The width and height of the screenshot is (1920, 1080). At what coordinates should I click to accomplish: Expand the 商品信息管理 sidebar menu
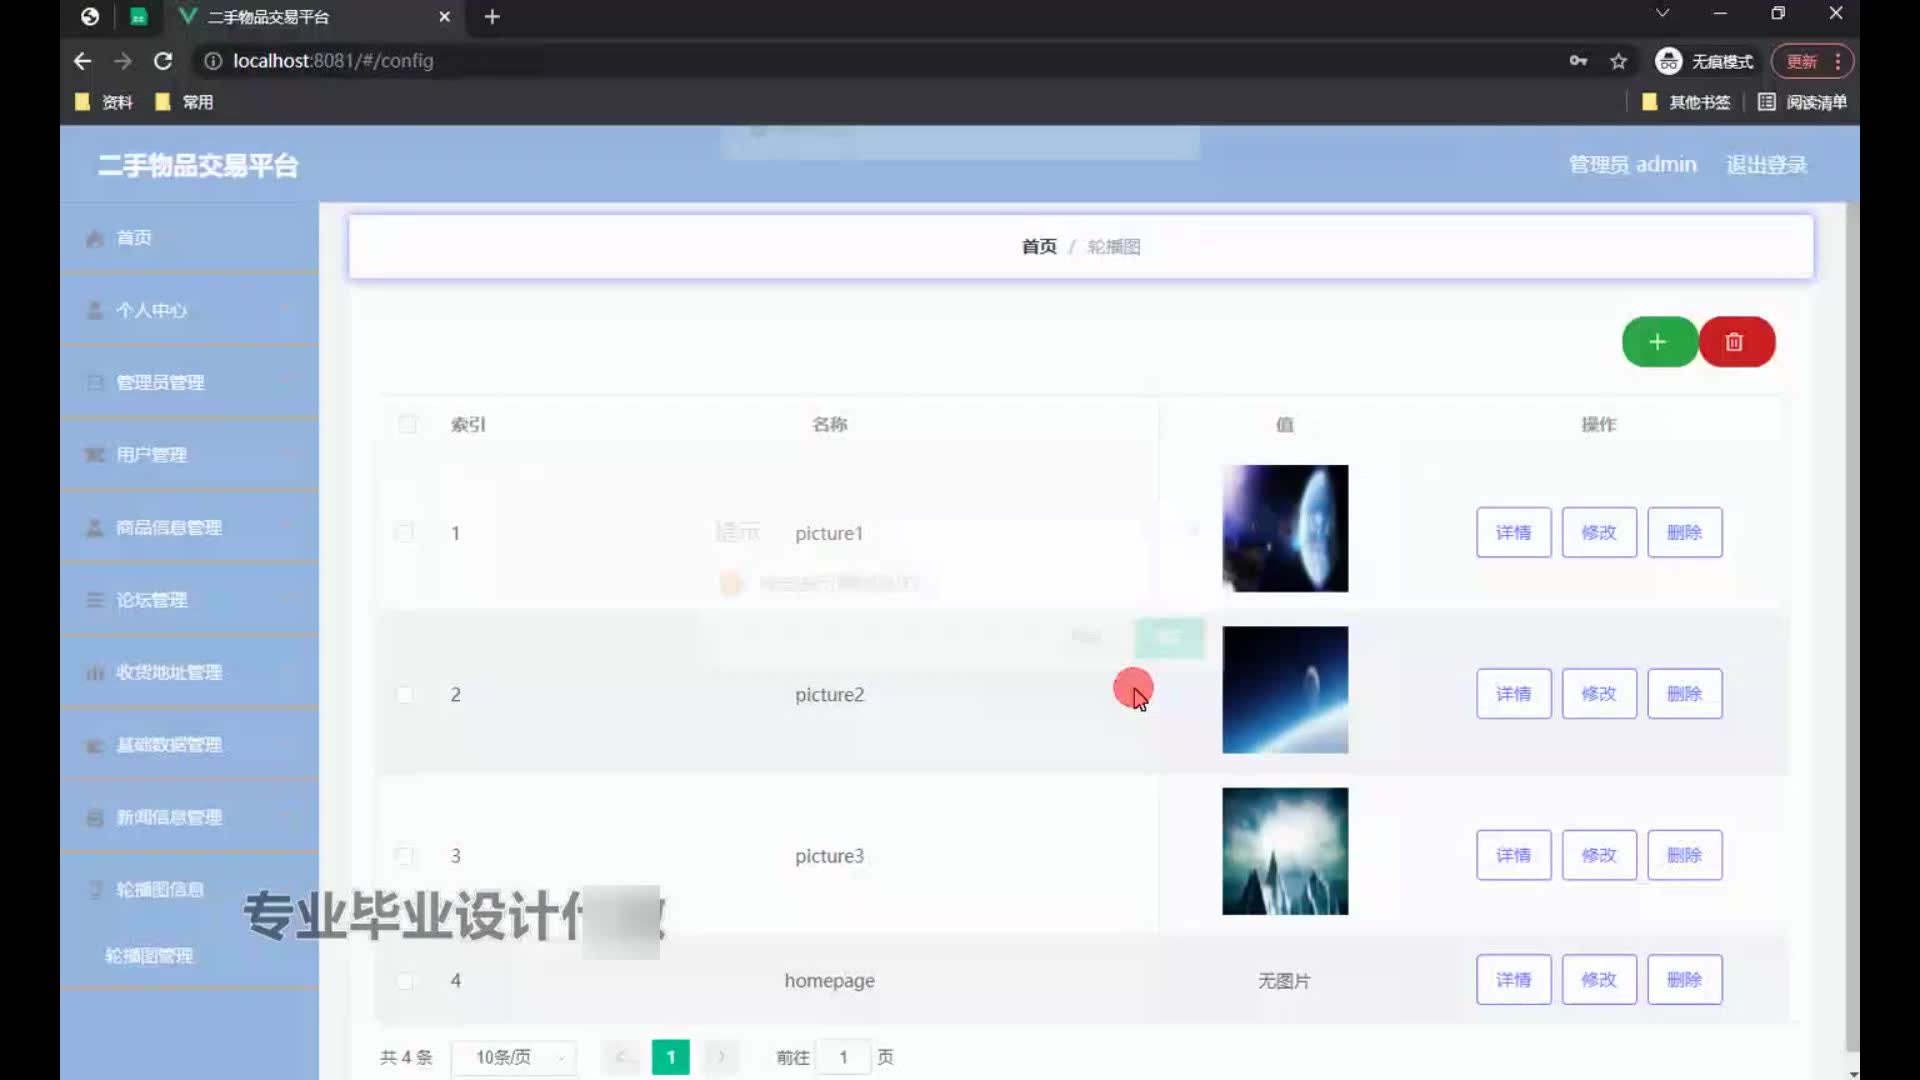coord(190,527)
